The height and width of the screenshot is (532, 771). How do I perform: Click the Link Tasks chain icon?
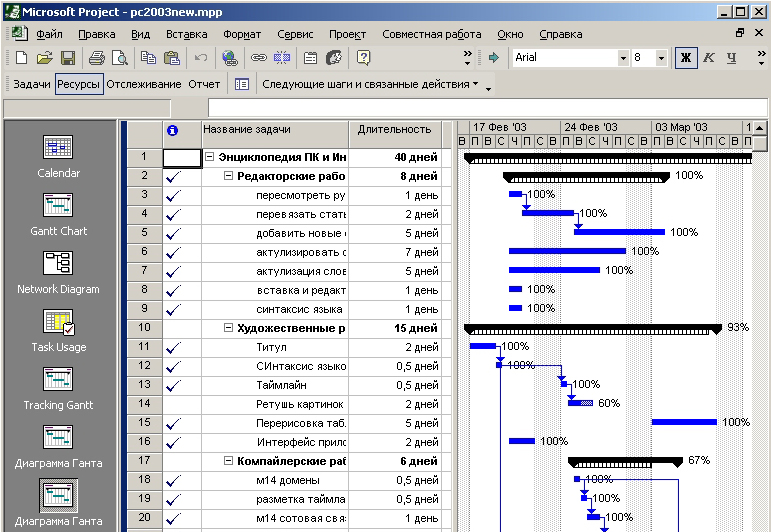pos(259,58)
